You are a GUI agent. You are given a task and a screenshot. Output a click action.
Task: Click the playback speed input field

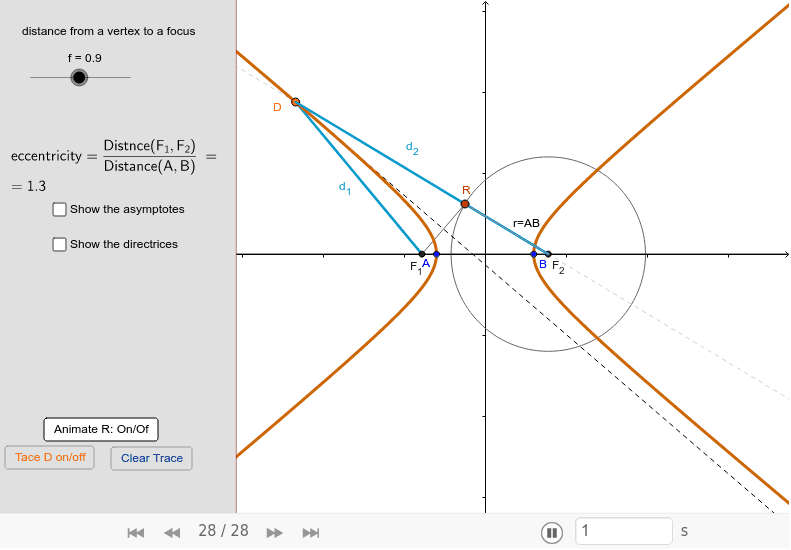pyautogui.click(x=624, y=531)
